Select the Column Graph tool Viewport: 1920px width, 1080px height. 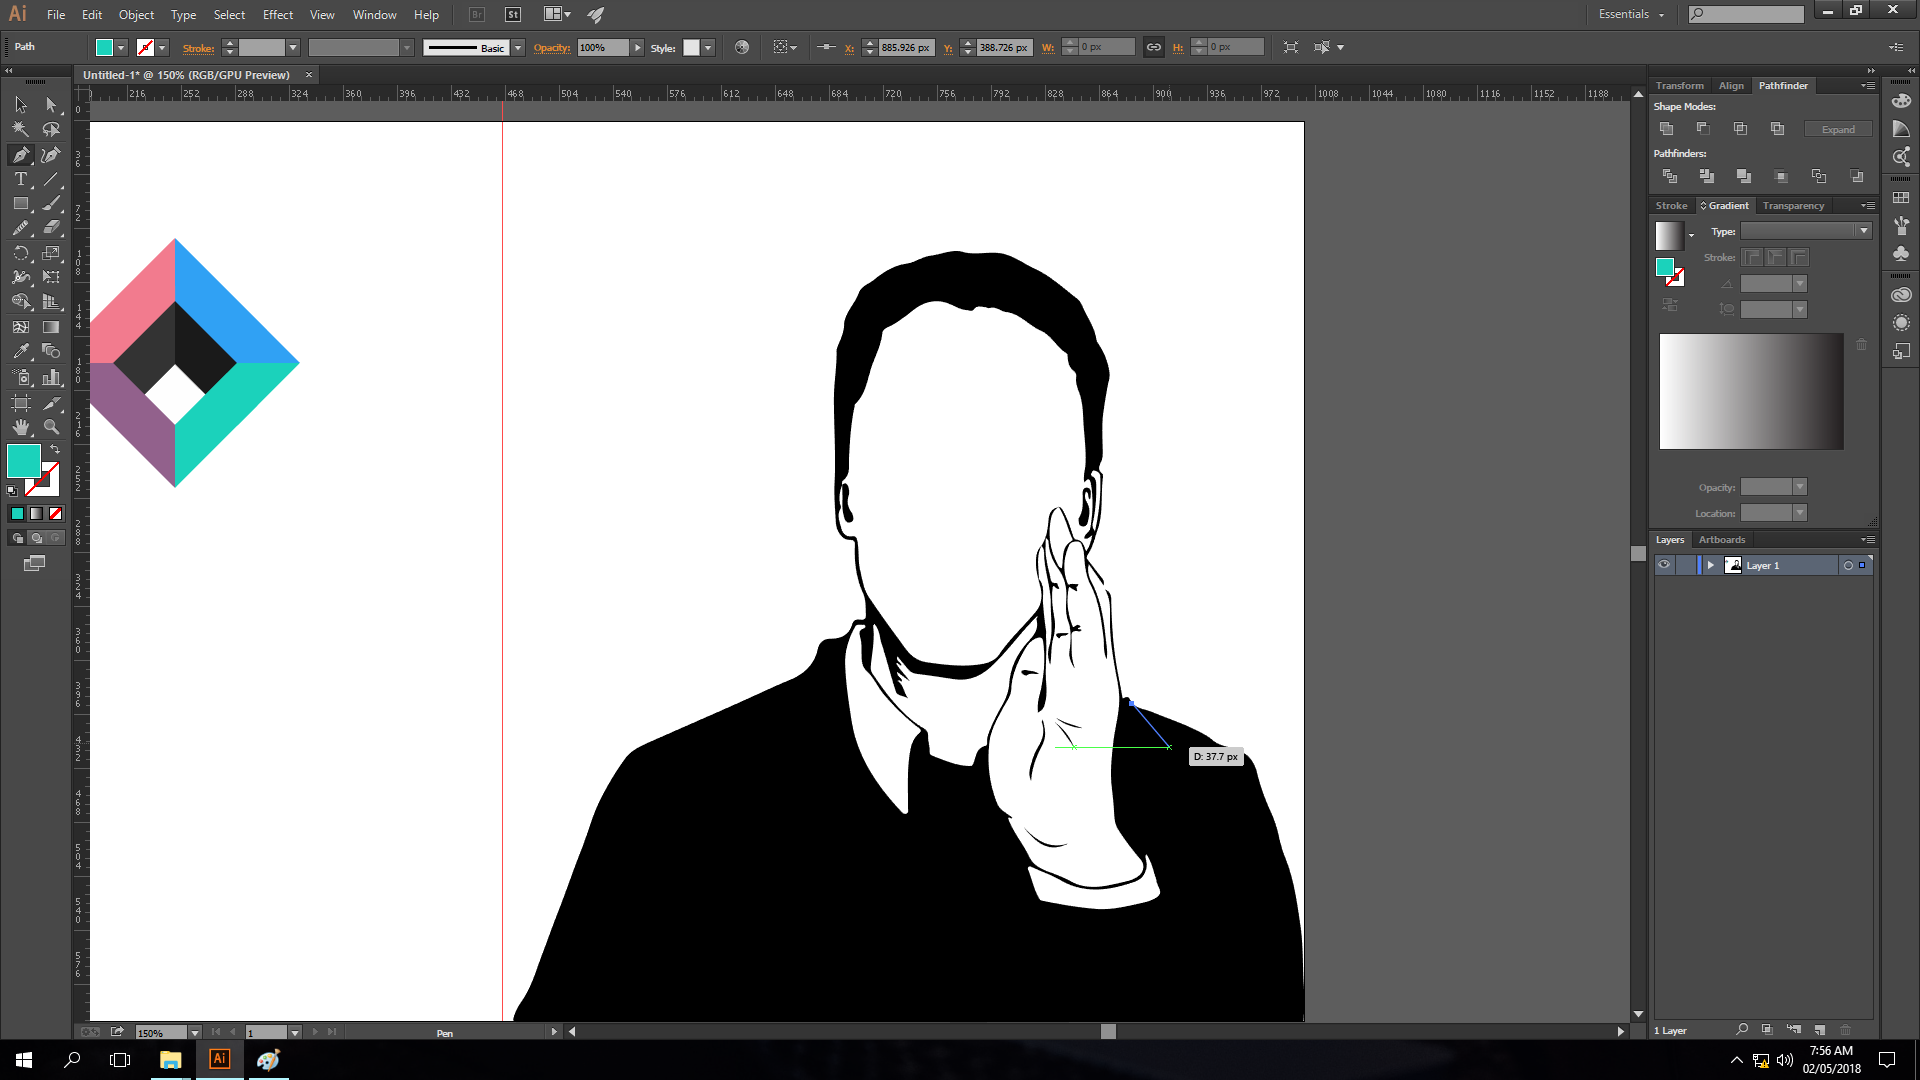pyautogui.click(x=51, y=377)
